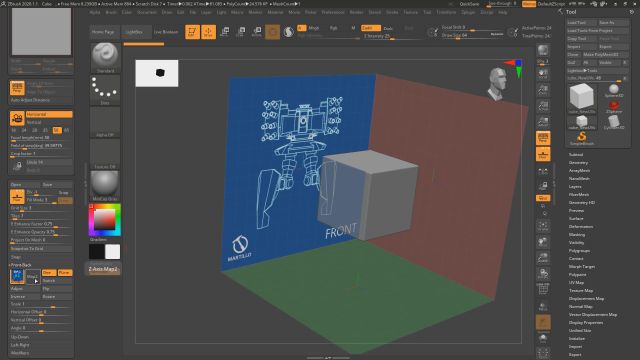Click the AAHalf icon on right shelf
640x360 pixels.
pyautogui.click(x=543, y=122)
